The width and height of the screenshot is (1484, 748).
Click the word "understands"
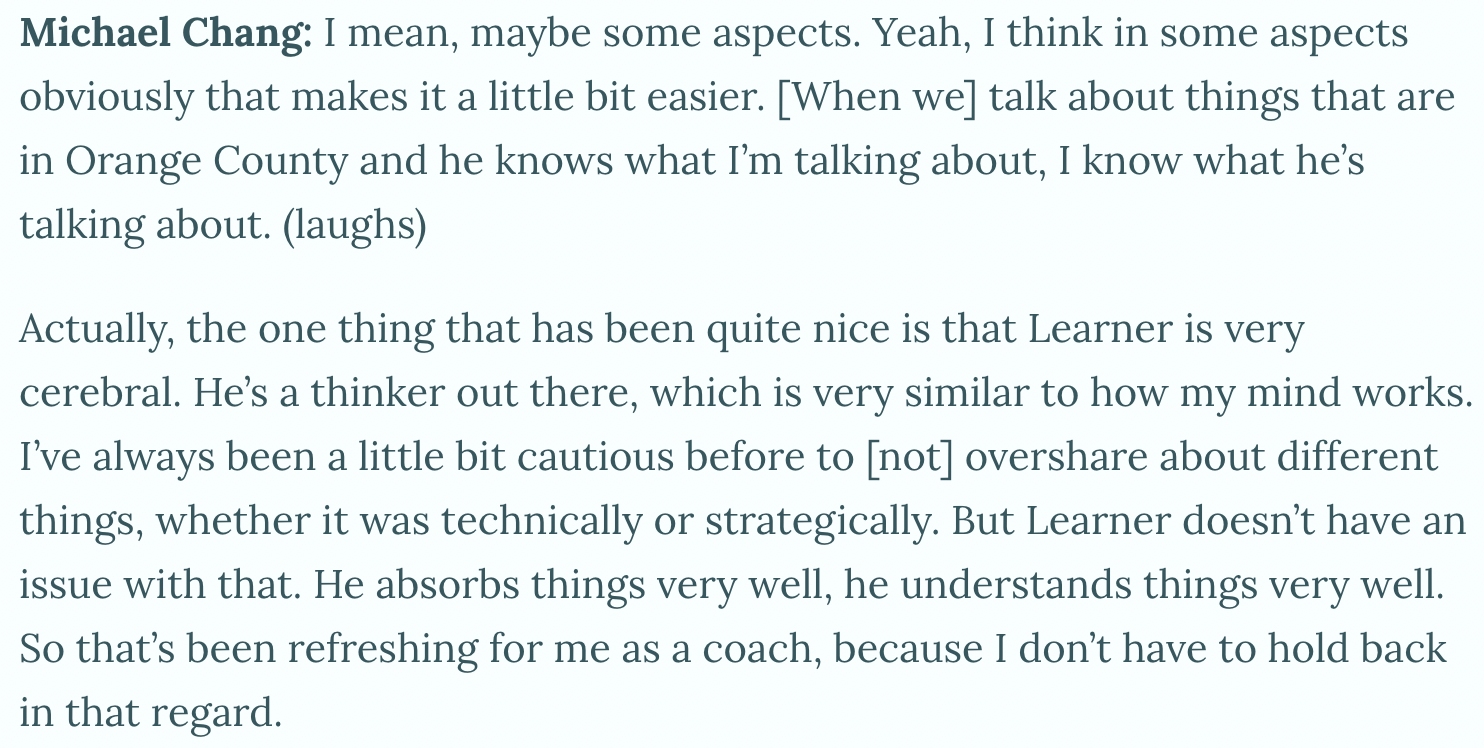tap(1013, 585)
